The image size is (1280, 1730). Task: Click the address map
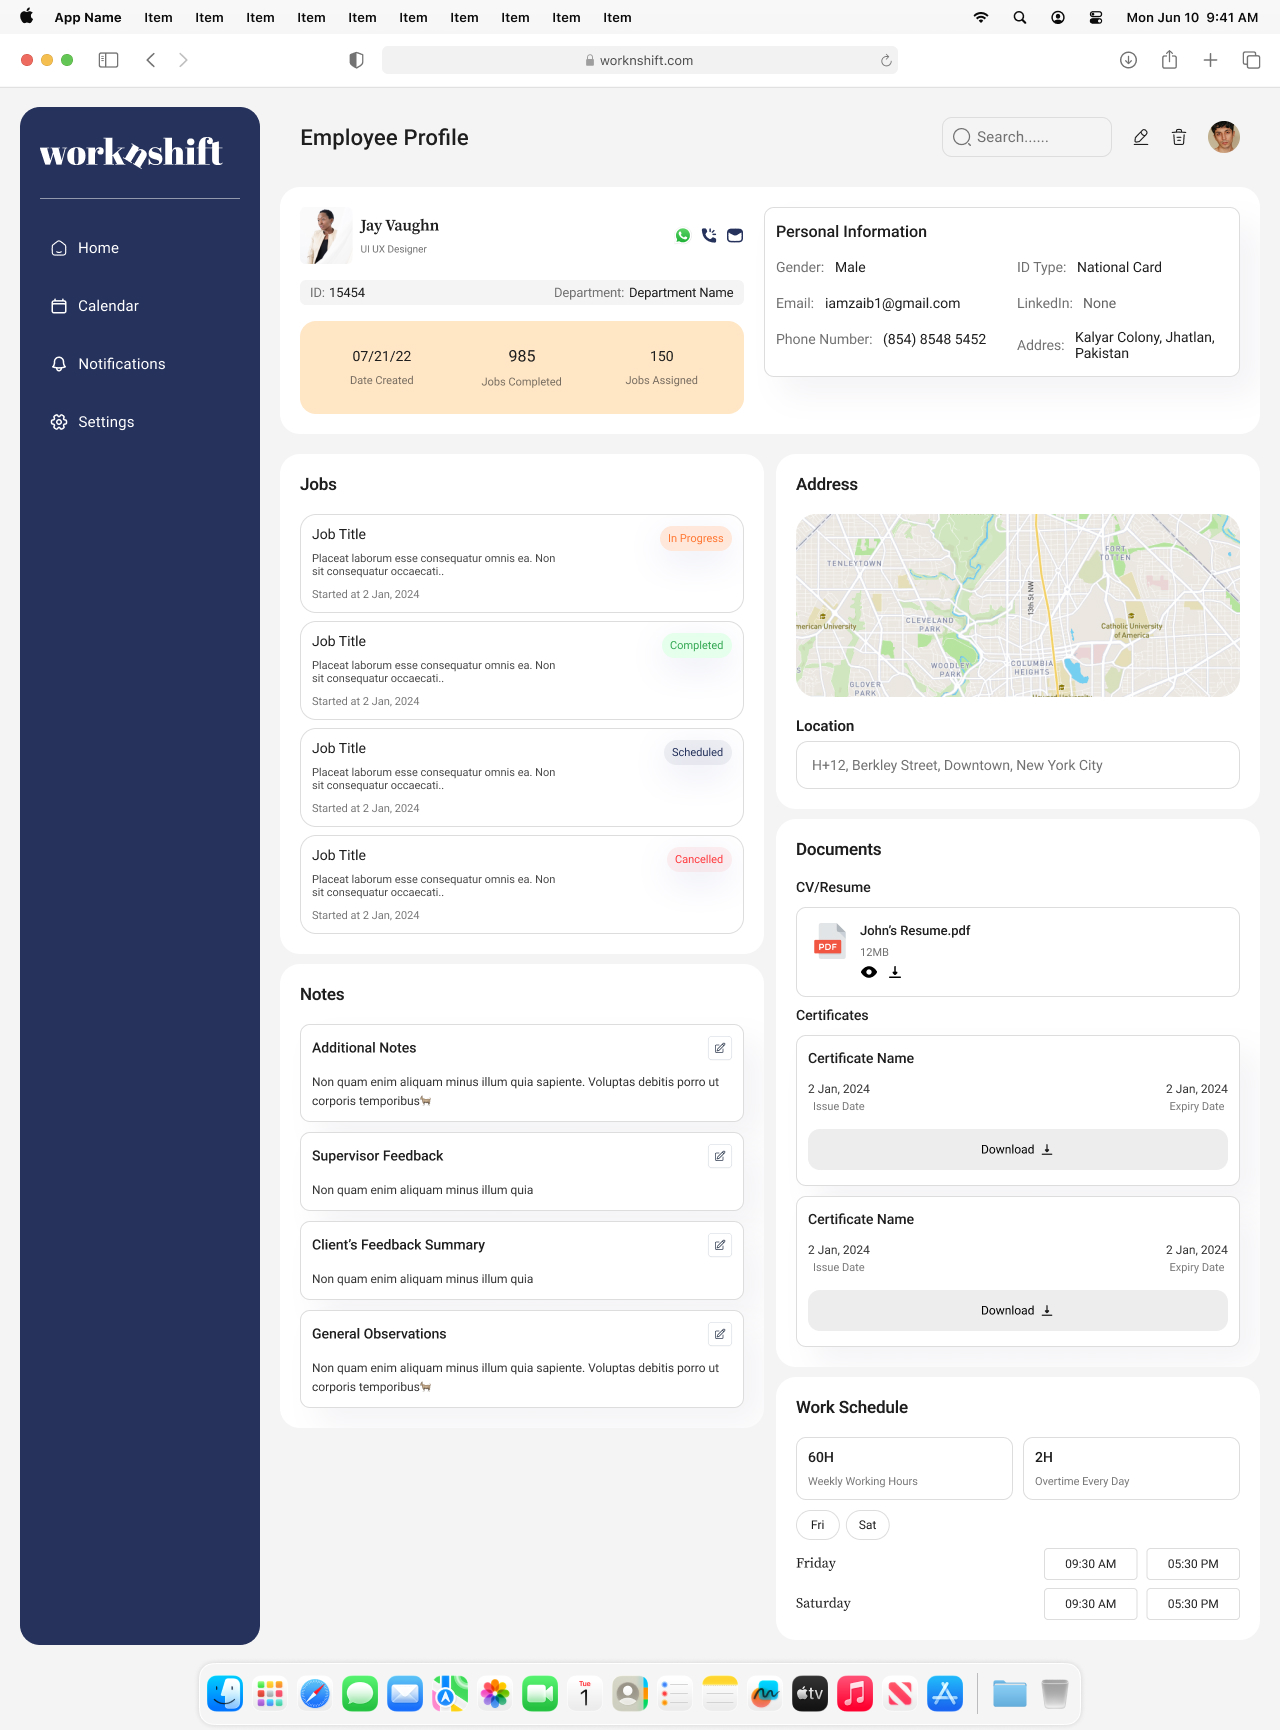[x=1018, y=605]
